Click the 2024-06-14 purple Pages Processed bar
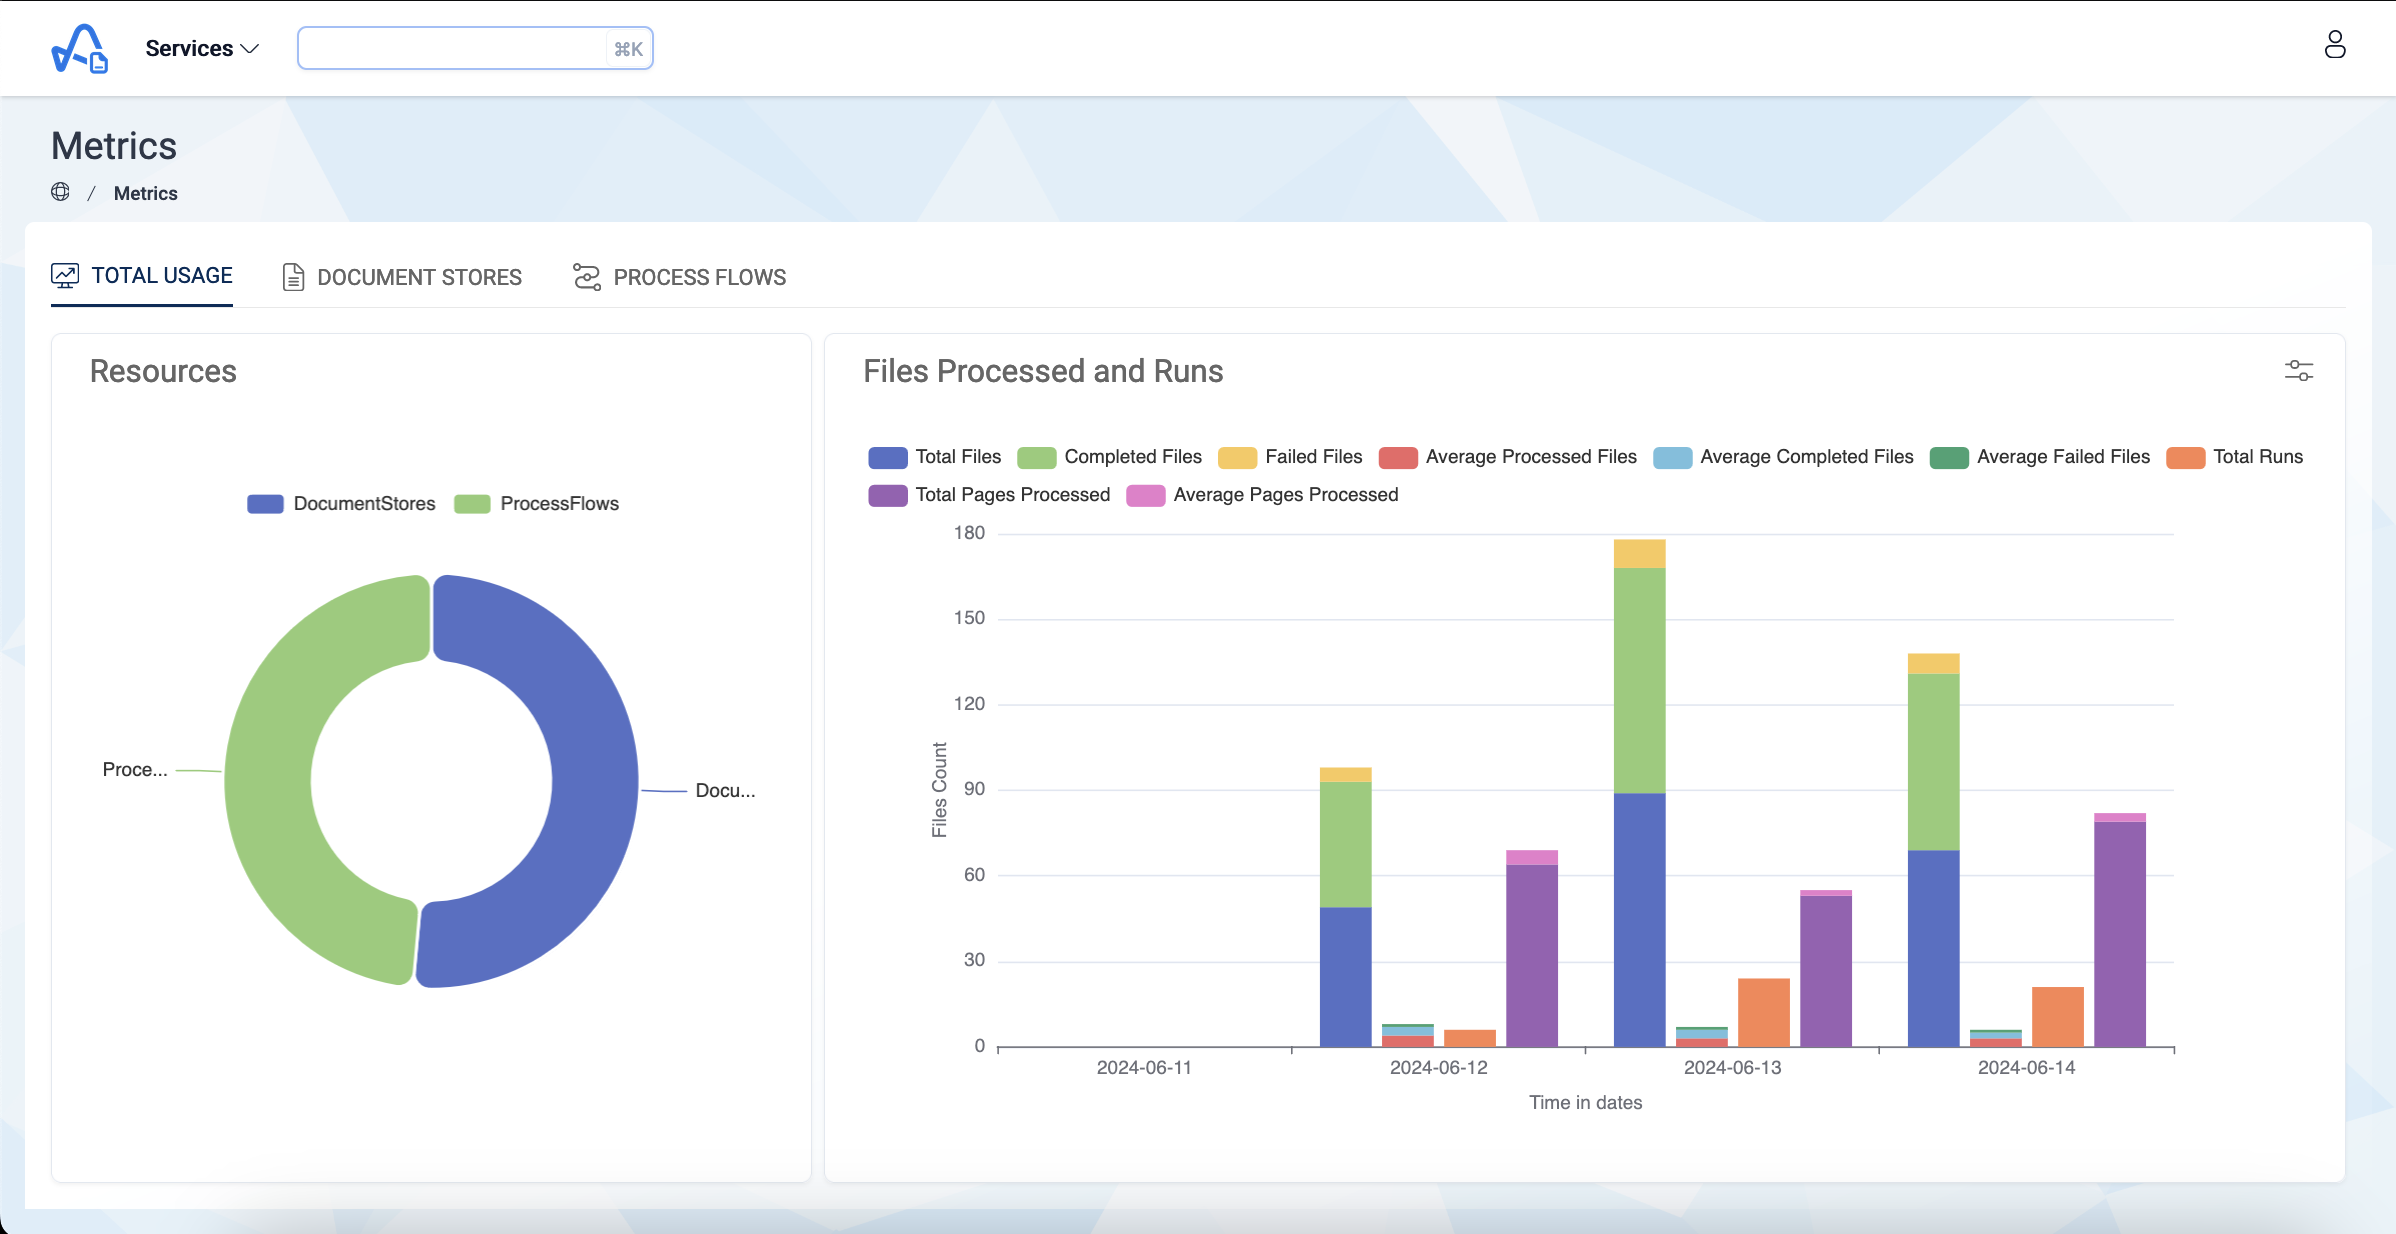 [2119, 934]
